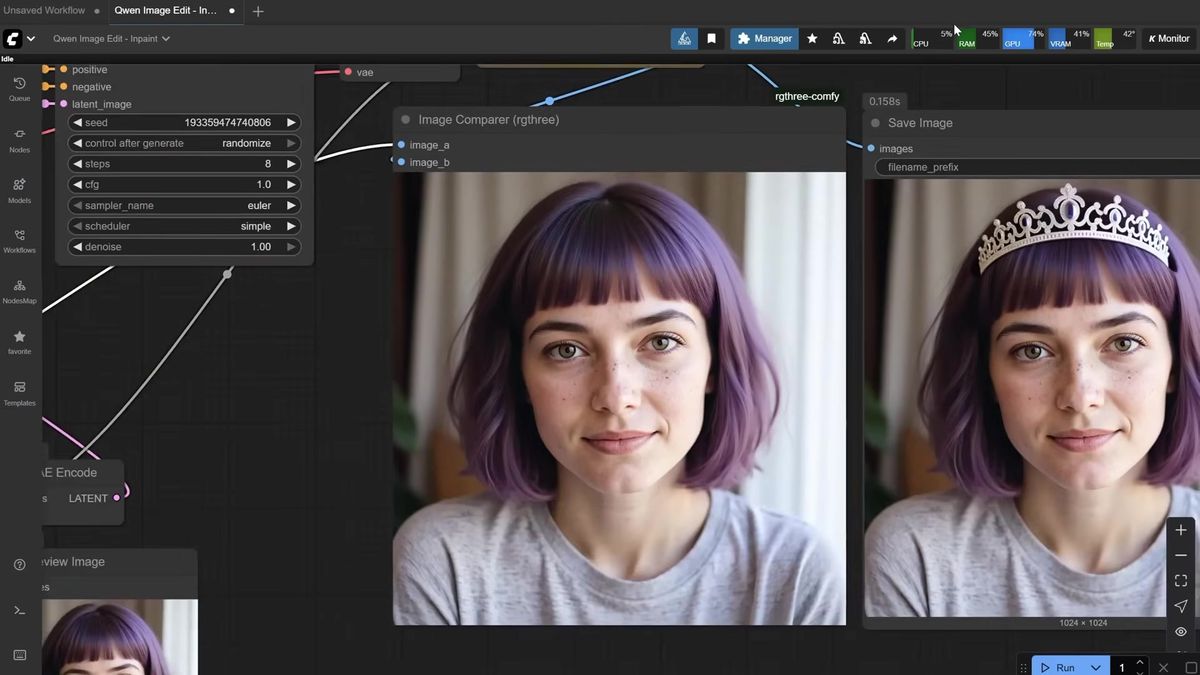The width and height of the screenshot is (1200, 675).
Task: Click the CPU usage monitor bar
Action: [x=933, y=38]
